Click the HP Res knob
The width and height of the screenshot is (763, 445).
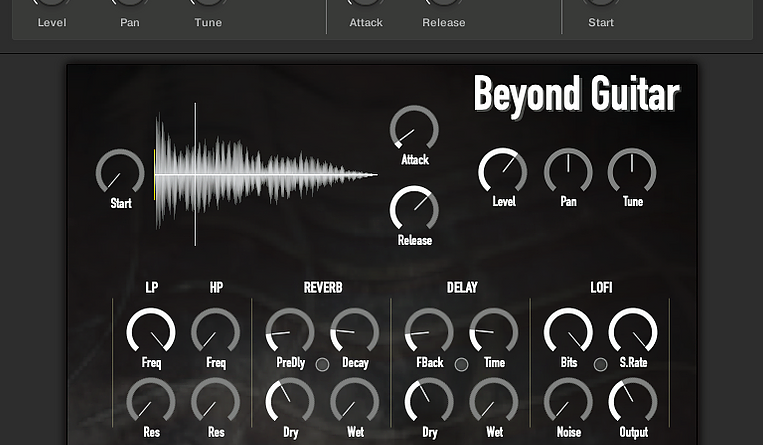216,401
